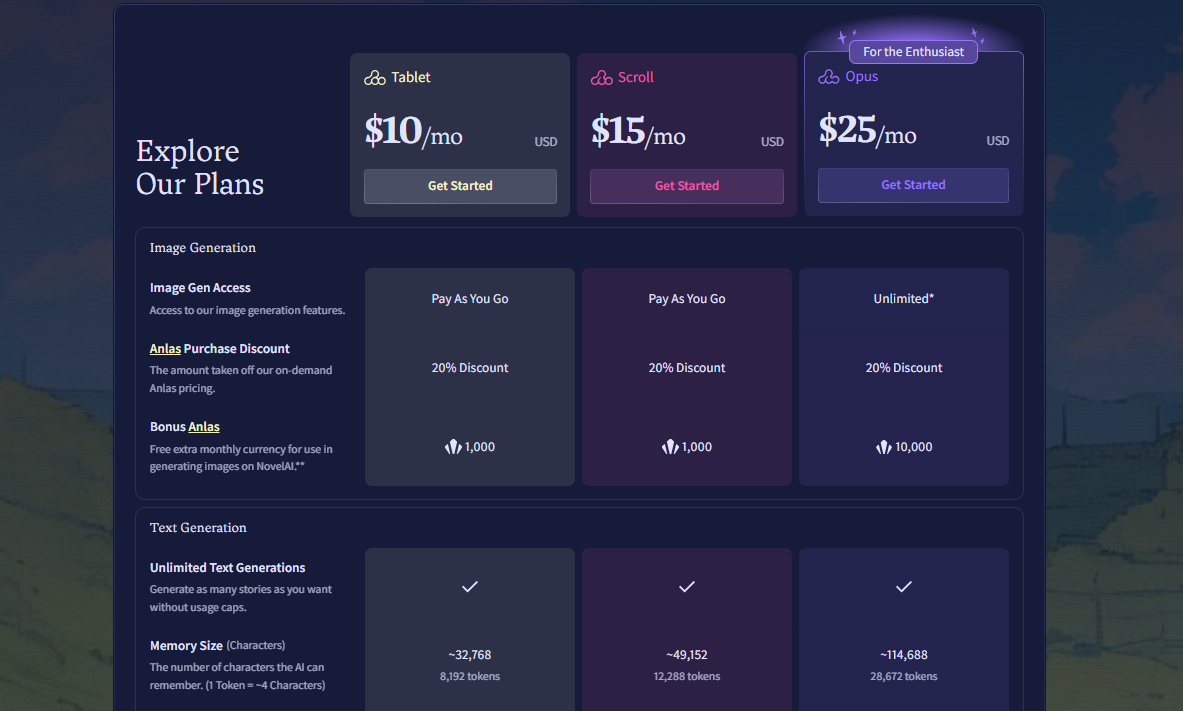Screen dimensions: 1183x711
Task: Click the Image Gen Access label
Action: 200,288
